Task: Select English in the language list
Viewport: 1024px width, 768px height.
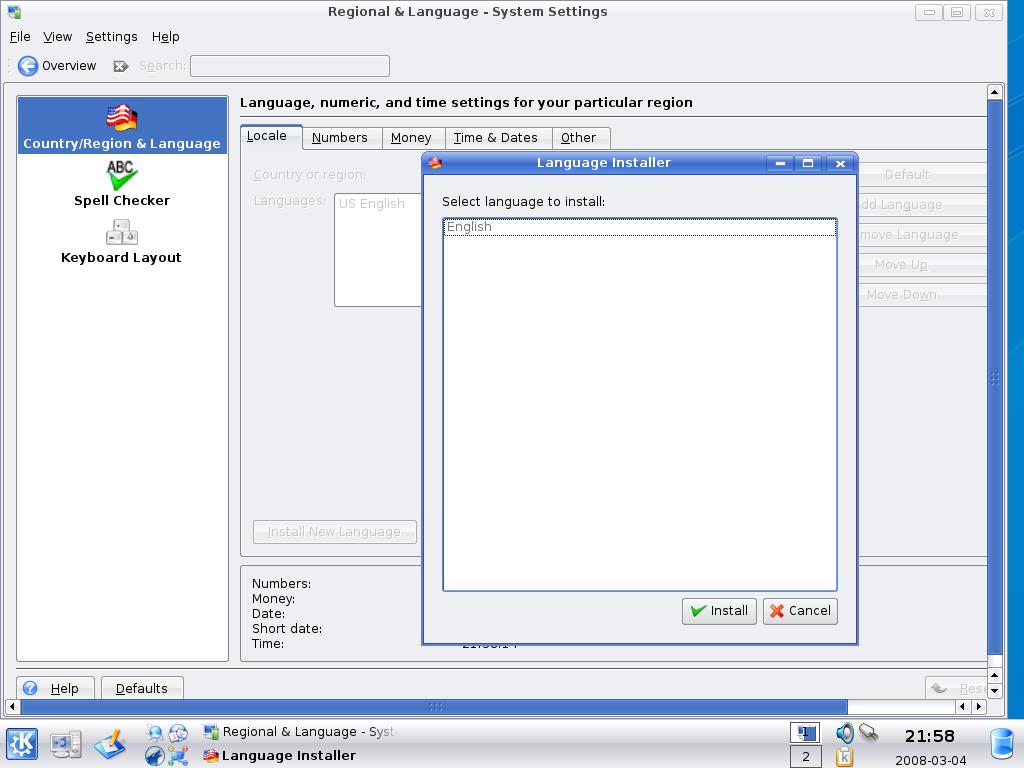Action: pyautogui.click(x=639, y=227)
